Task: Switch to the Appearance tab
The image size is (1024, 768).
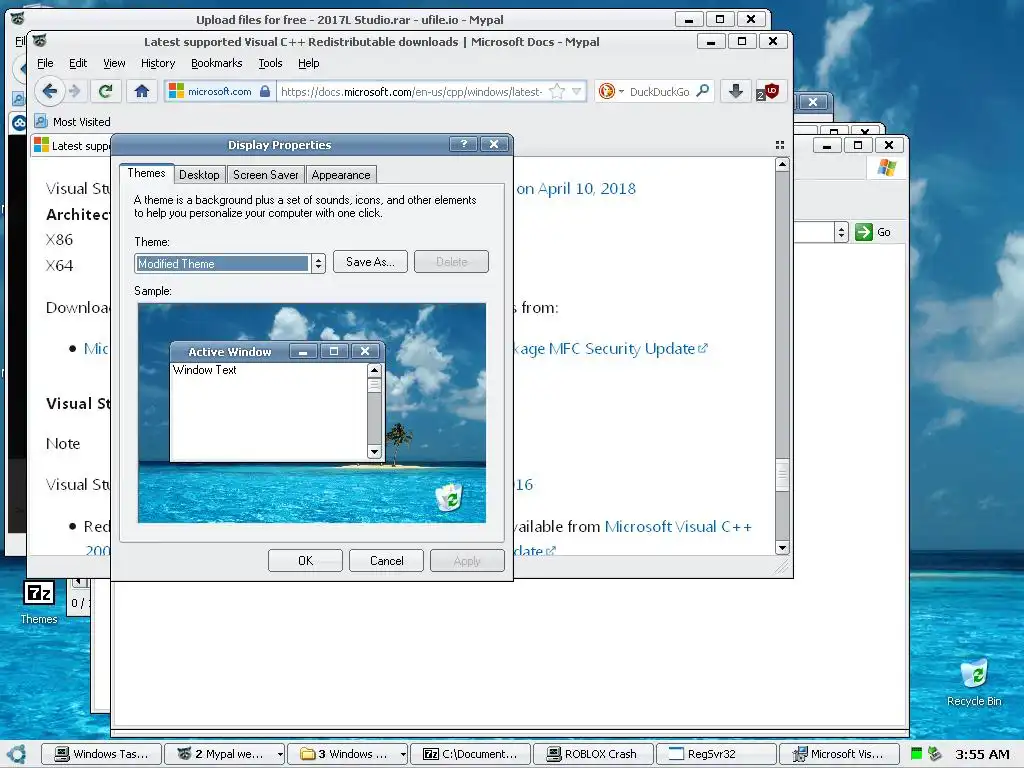Action: (x=341, y=174)
